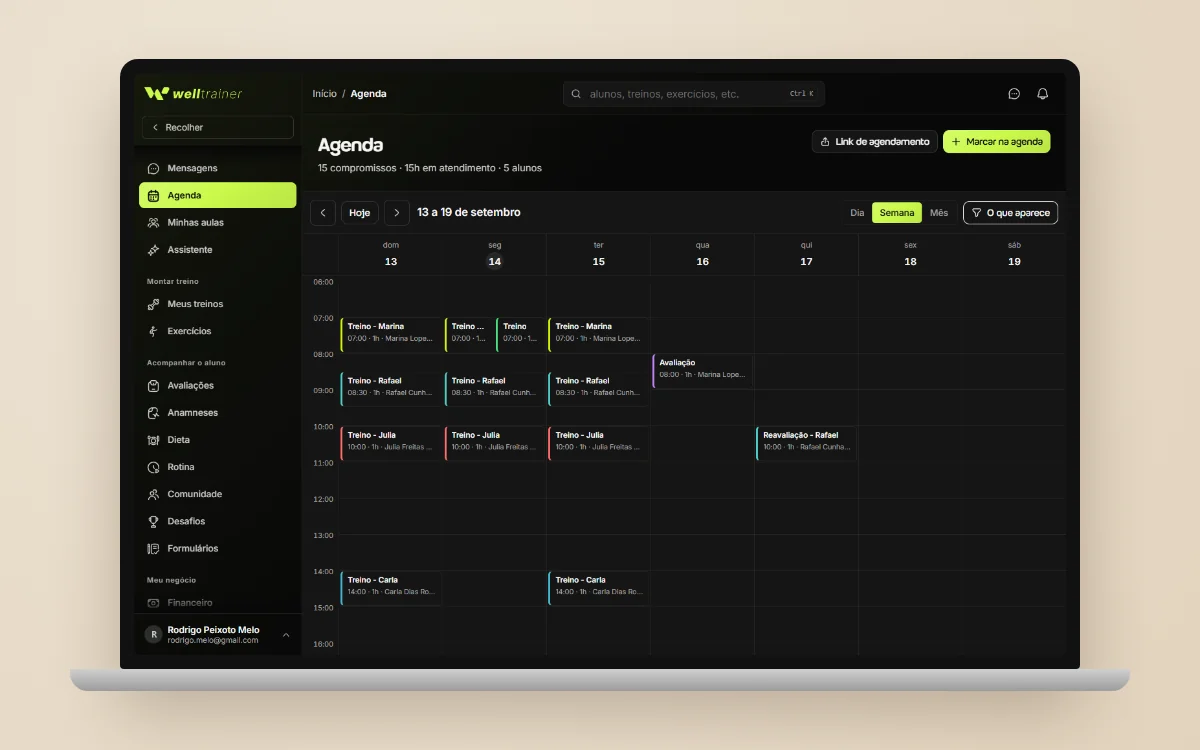This screenshot has height=750, width=1200.
Task: Focus the alunos, treinos search field
Action: point(693,94)
